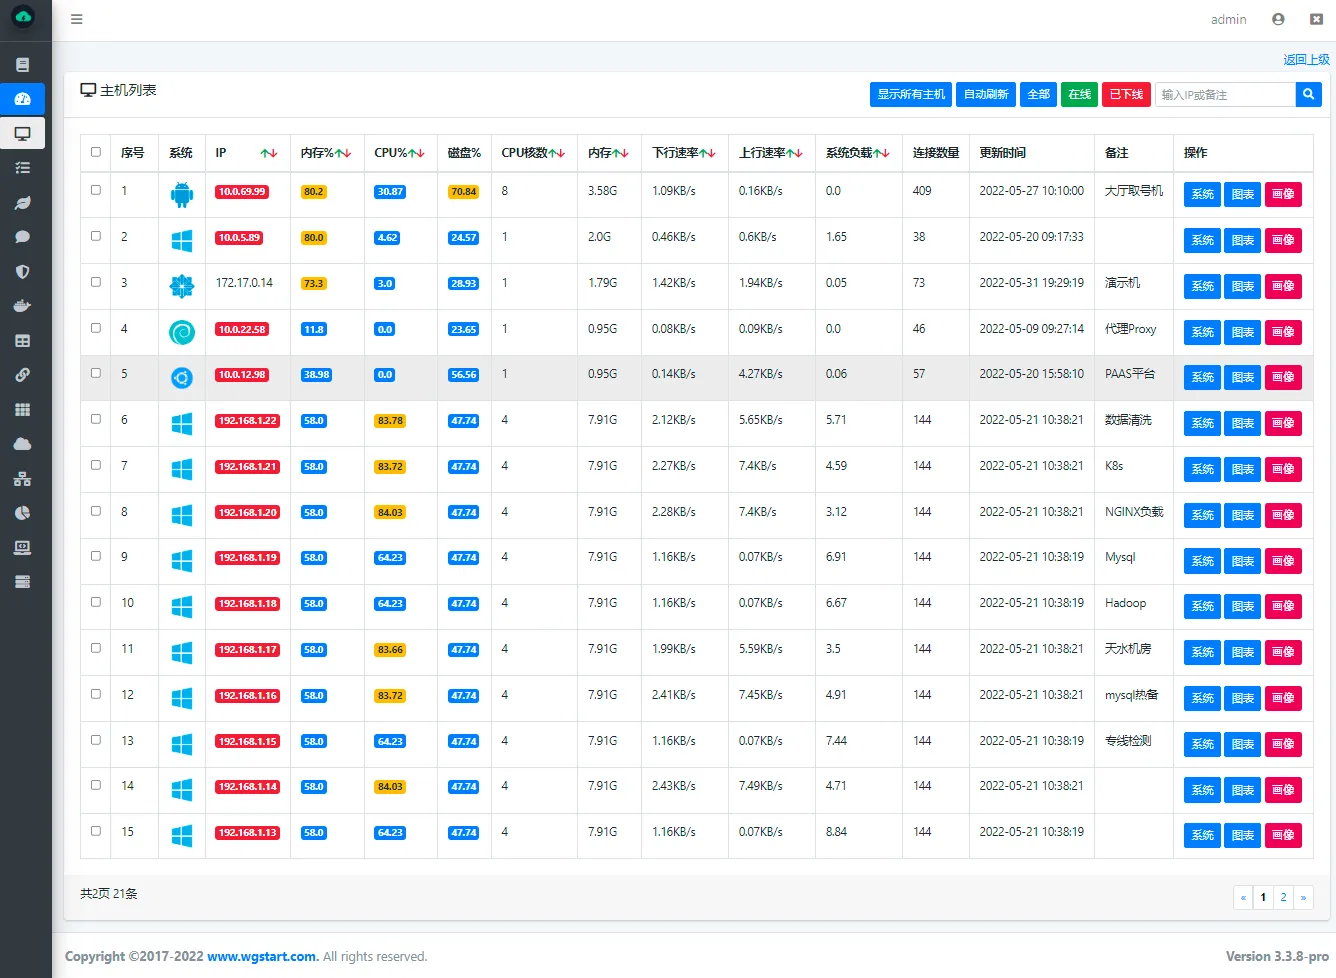Sort by CPU核数 column arrows
The width and height of the screenshot is (1336, 978).
pos(557,153)
